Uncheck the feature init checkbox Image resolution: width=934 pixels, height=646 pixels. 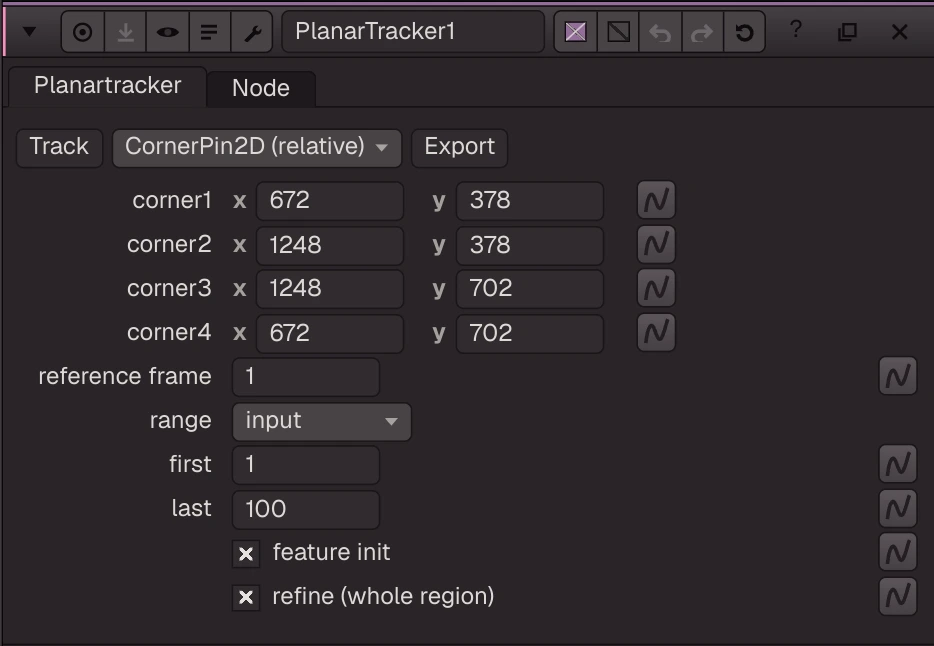click(x=246, y=554)
